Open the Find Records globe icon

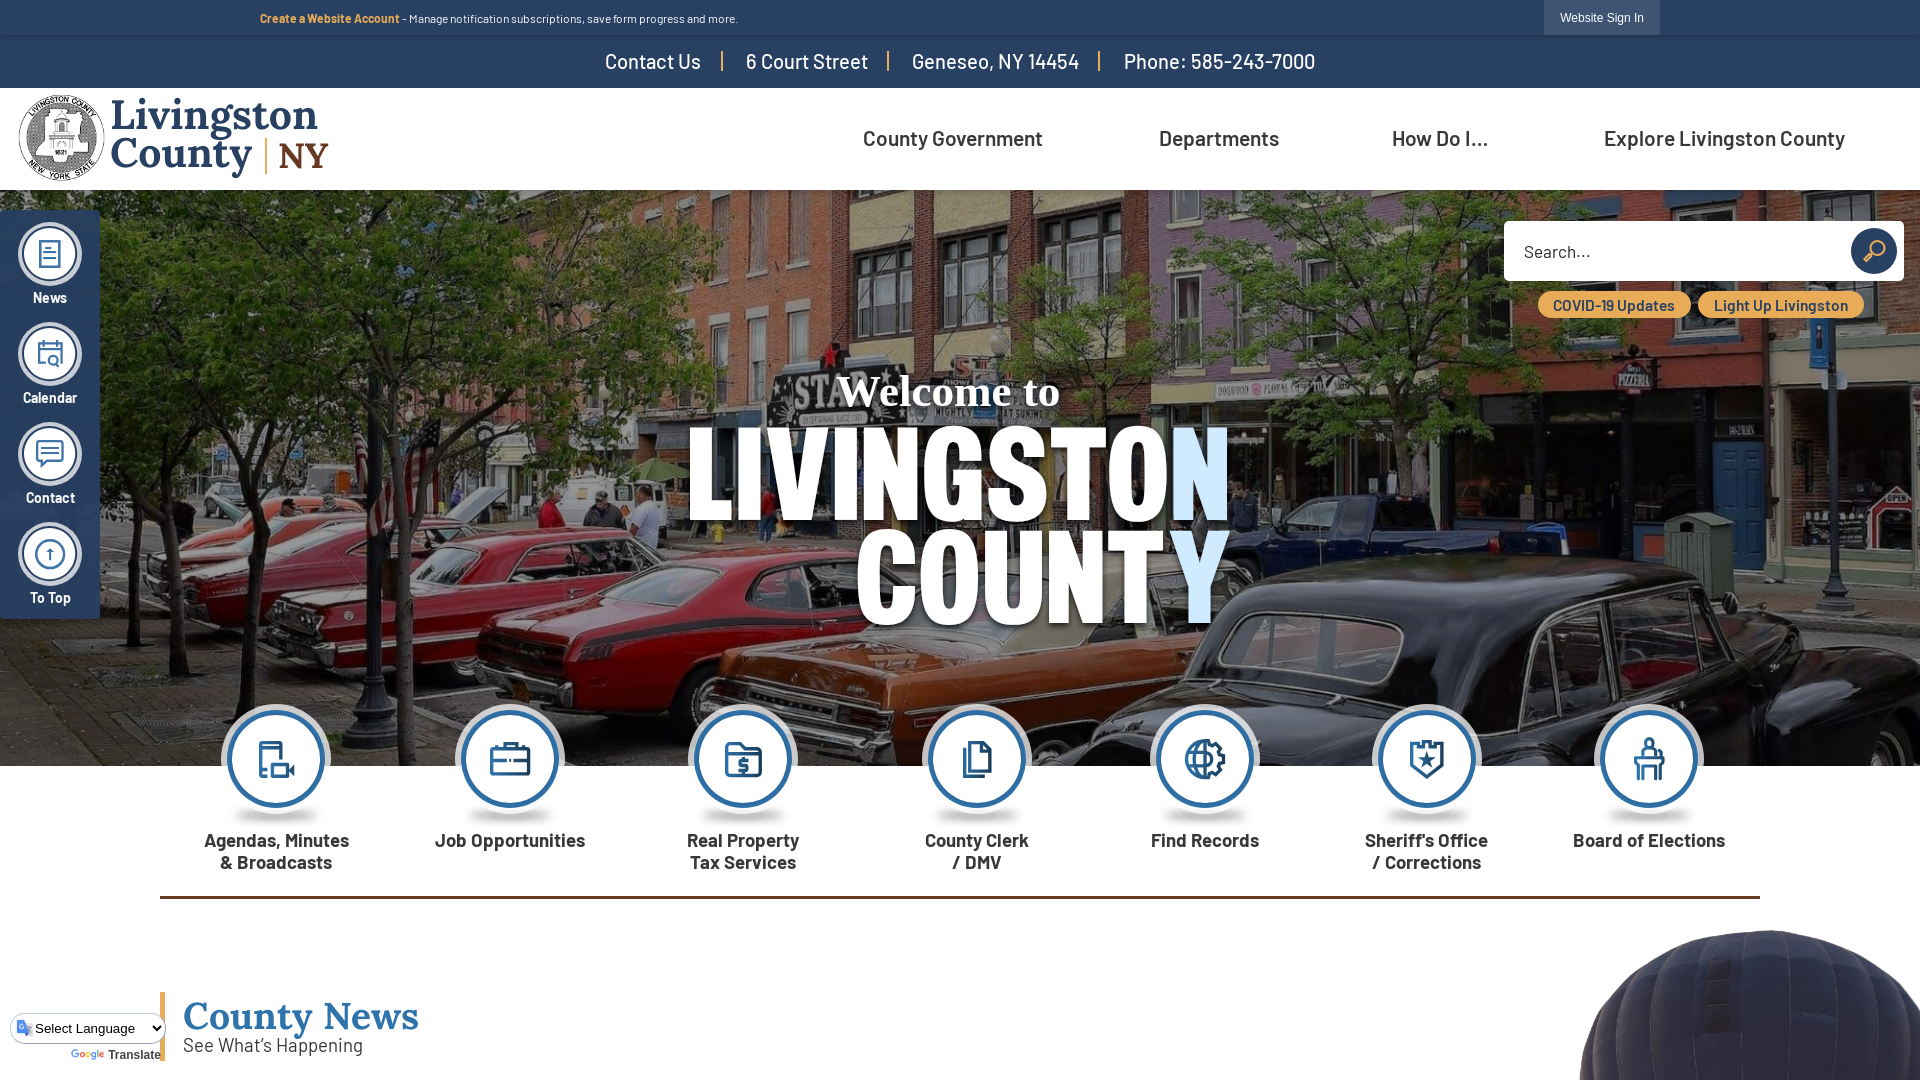pyautogui.click(x=1205, y=760)
